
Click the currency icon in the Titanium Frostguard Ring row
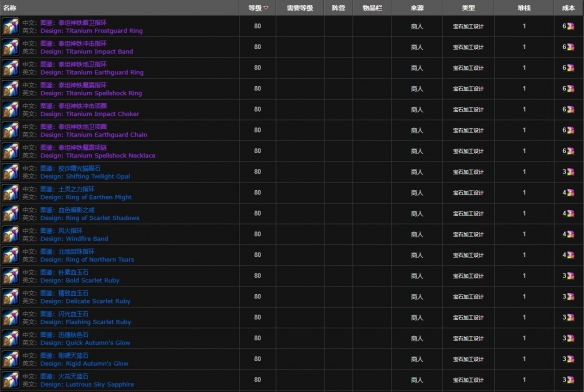tap(570, 26)
